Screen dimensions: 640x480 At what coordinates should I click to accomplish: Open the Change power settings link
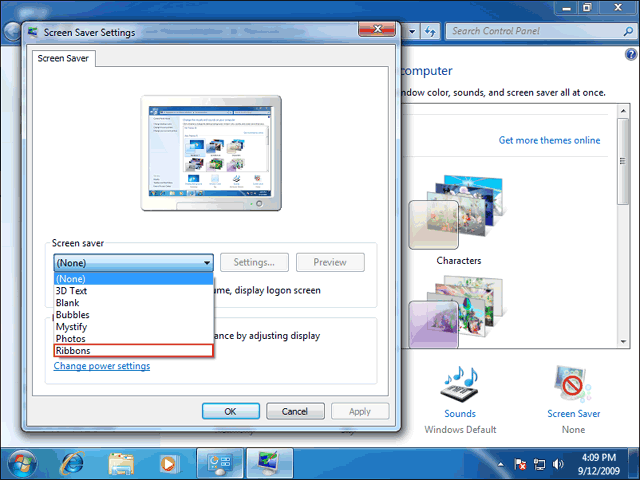point(102,366)
